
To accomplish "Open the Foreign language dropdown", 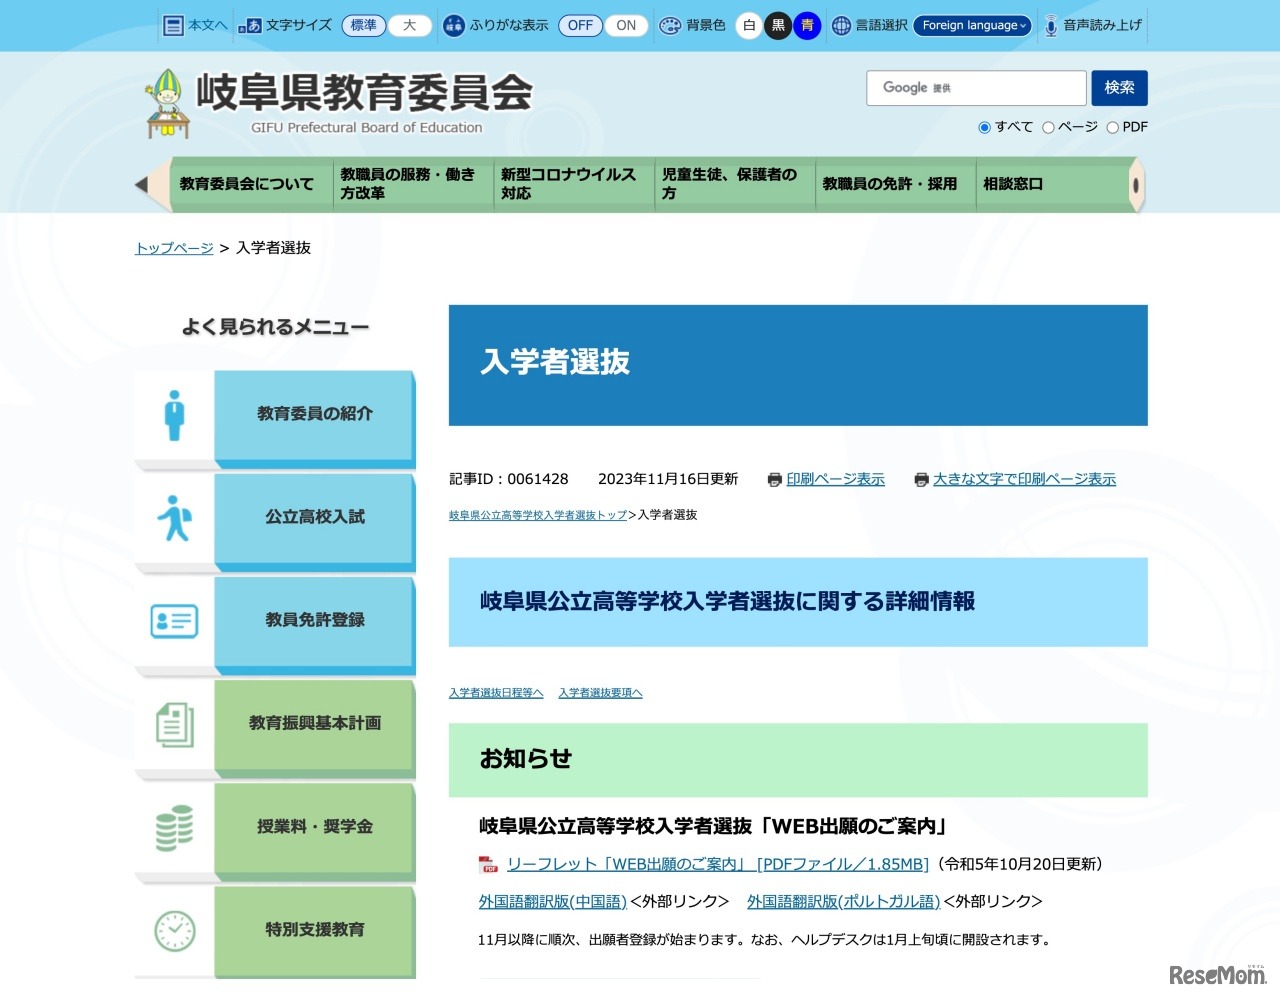I will click(973, 26).
